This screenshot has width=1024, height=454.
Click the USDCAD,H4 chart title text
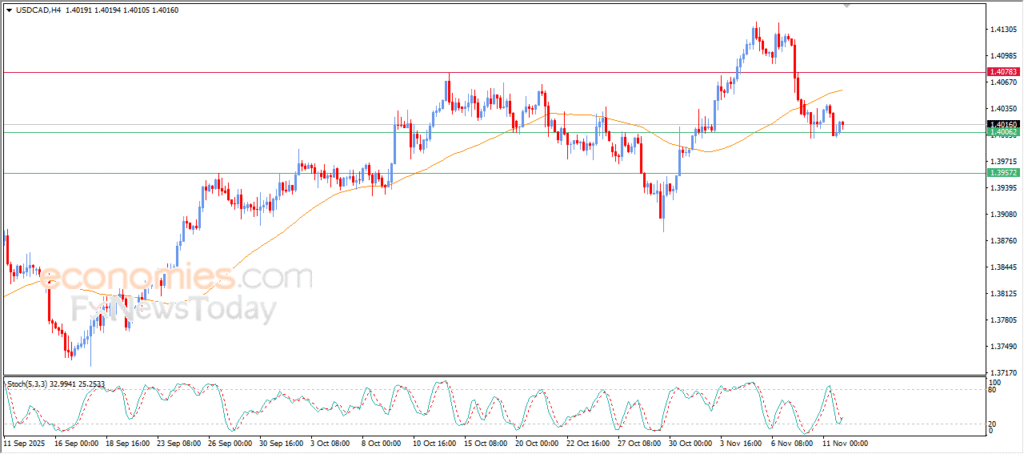(x=38, y=10)
